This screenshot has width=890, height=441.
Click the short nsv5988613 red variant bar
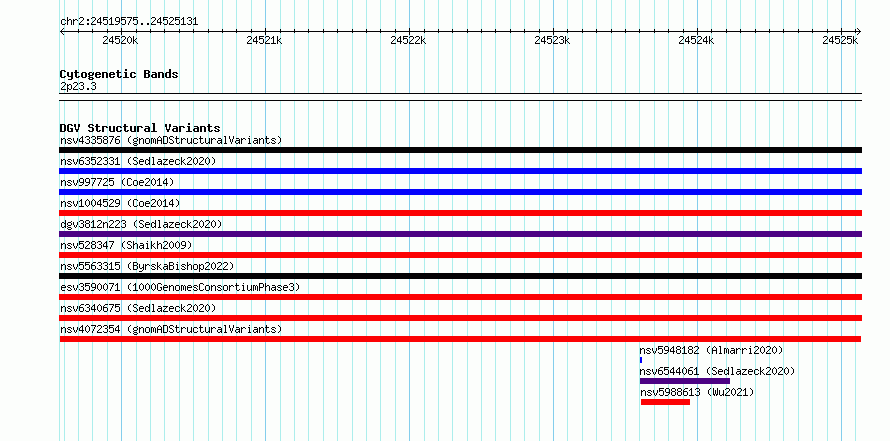(x=665, y=402)
